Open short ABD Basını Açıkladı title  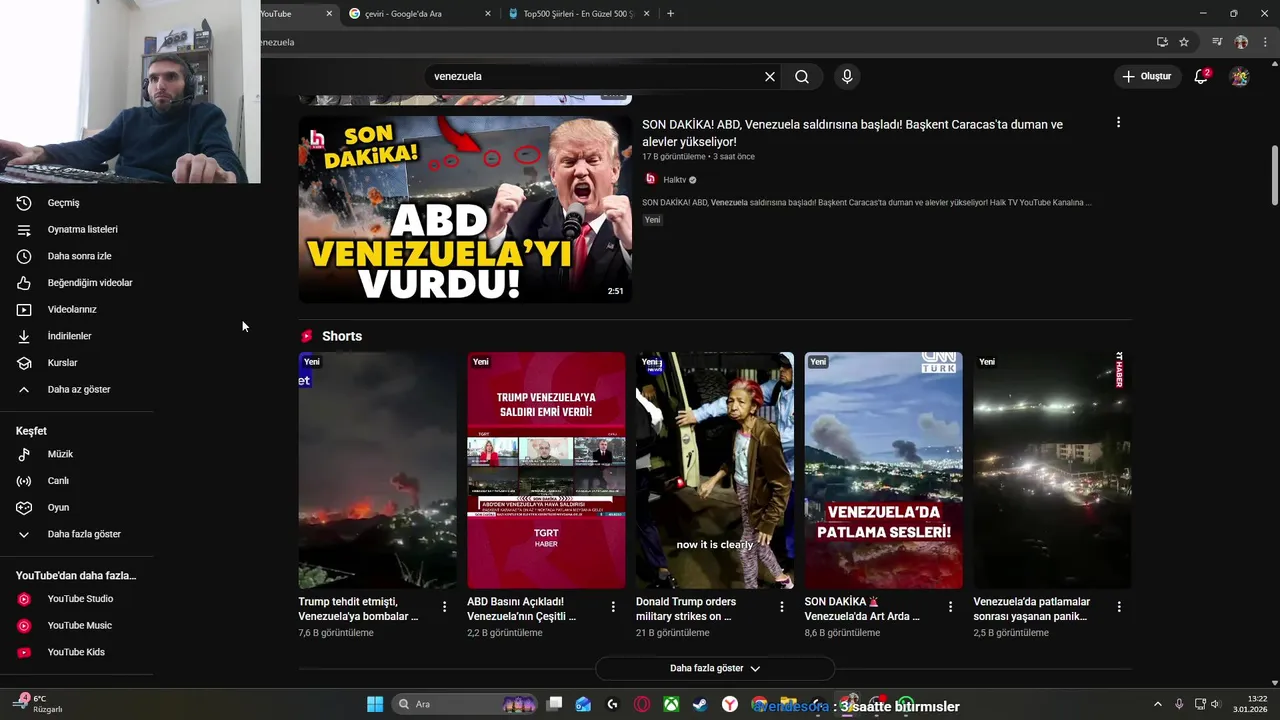point(521,609)
